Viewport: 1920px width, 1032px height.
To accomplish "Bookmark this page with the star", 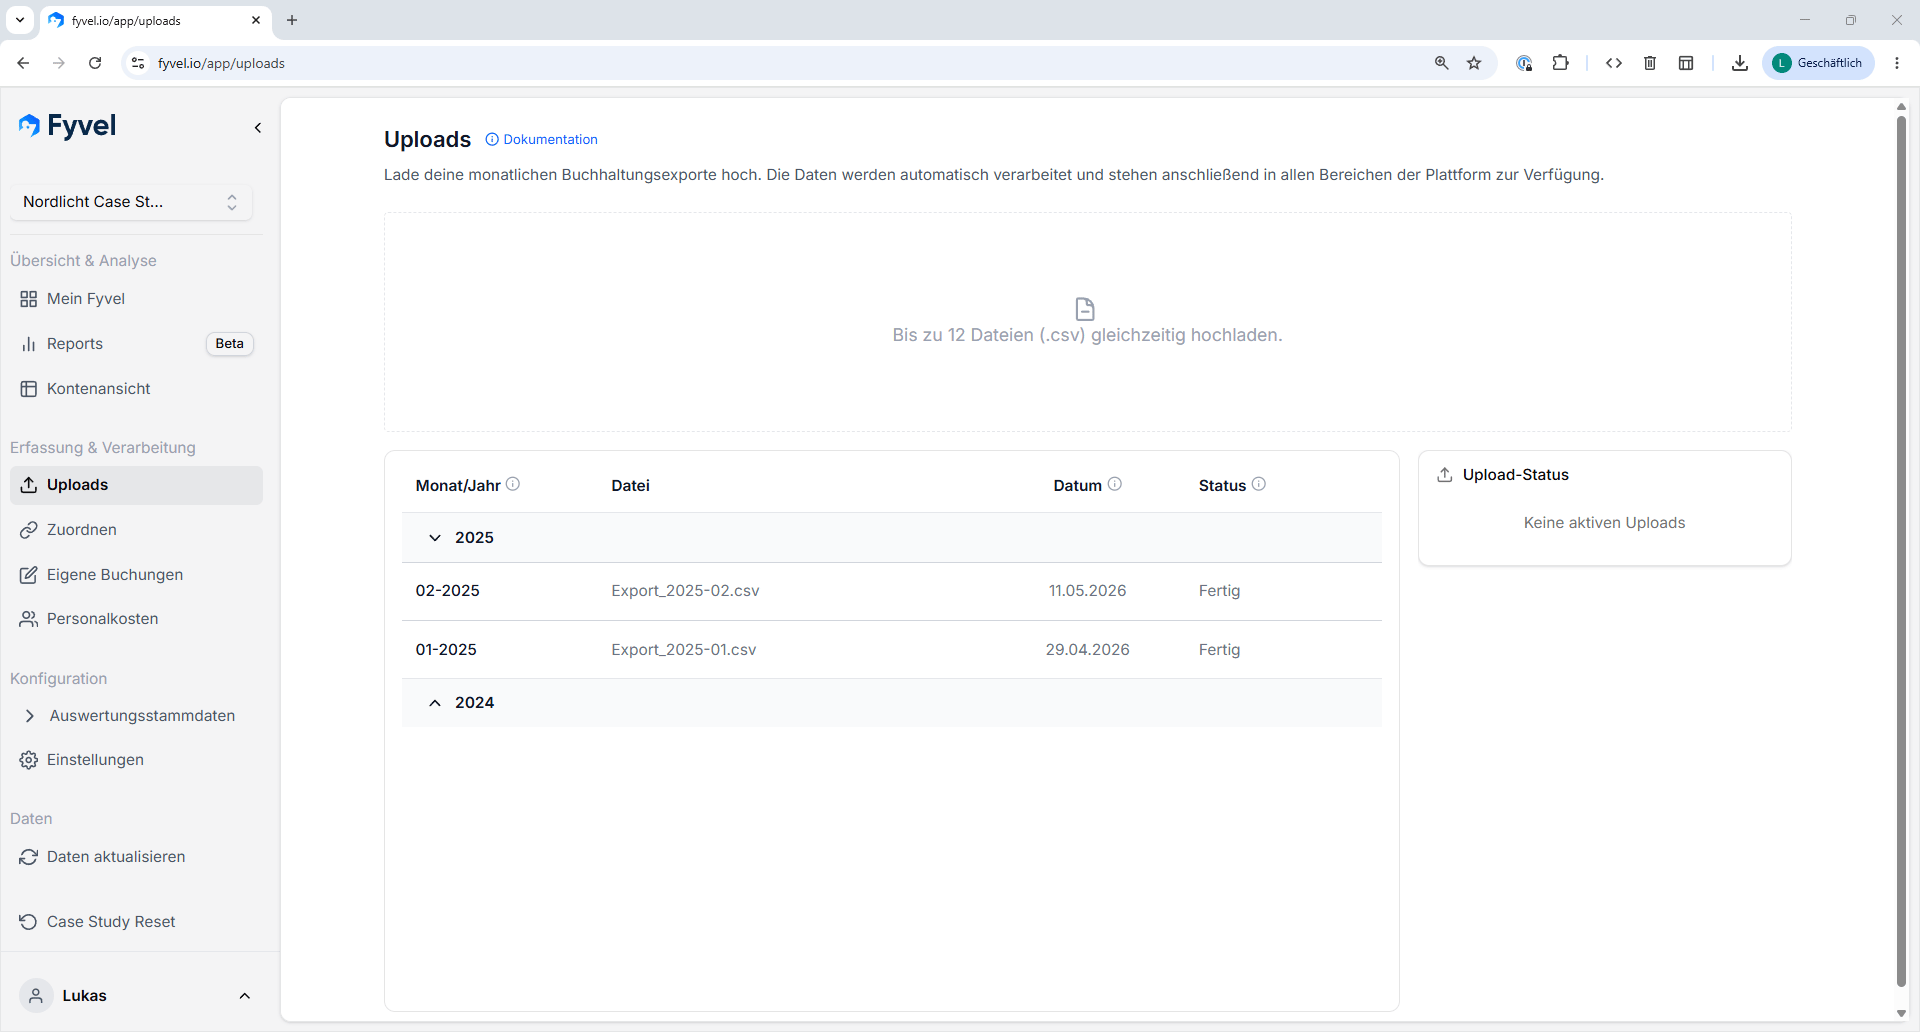I will [1474, 63].
